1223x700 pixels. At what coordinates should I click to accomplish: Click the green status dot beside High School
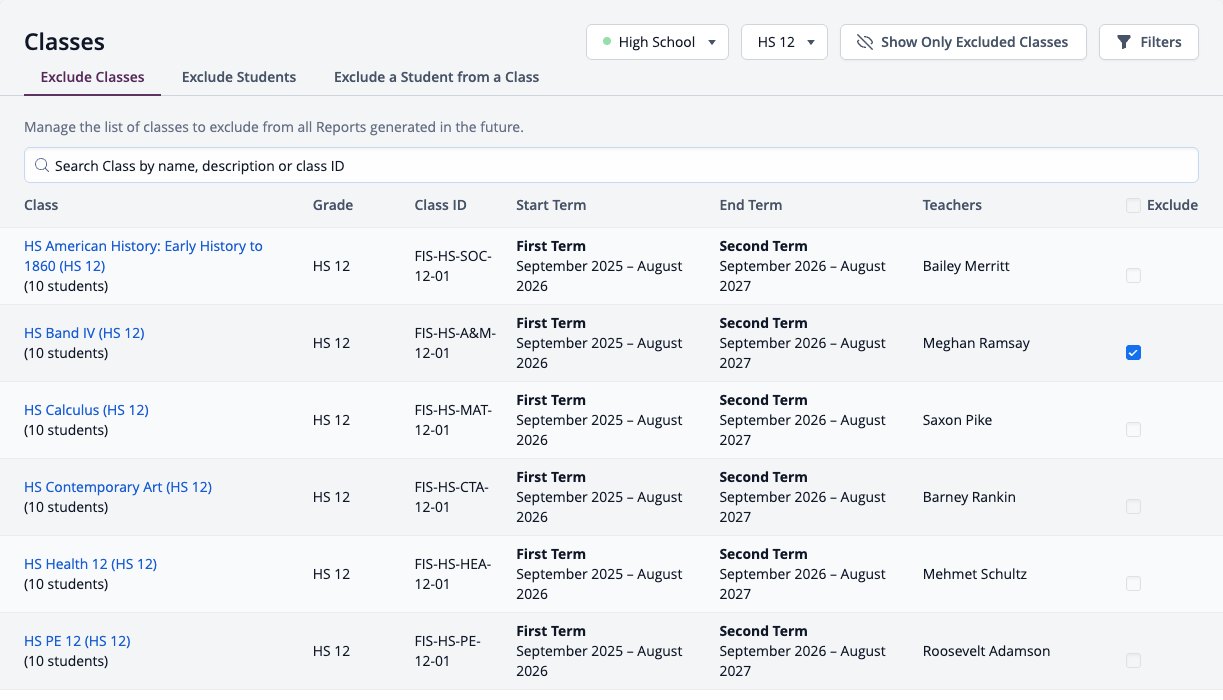[x=607, y=42]
